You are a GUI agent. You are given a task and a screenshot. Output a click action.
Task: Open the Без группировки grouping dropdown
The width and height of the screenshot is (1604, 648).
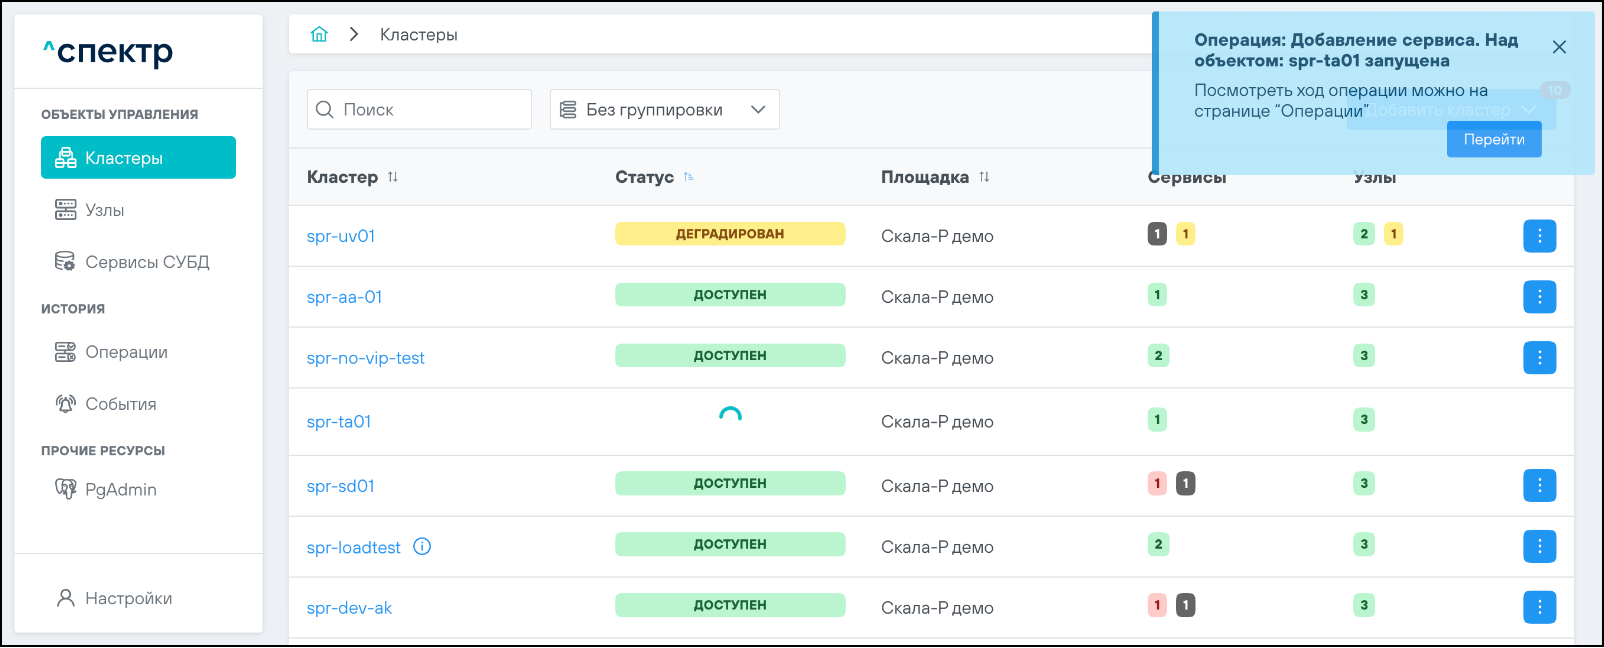664,110
